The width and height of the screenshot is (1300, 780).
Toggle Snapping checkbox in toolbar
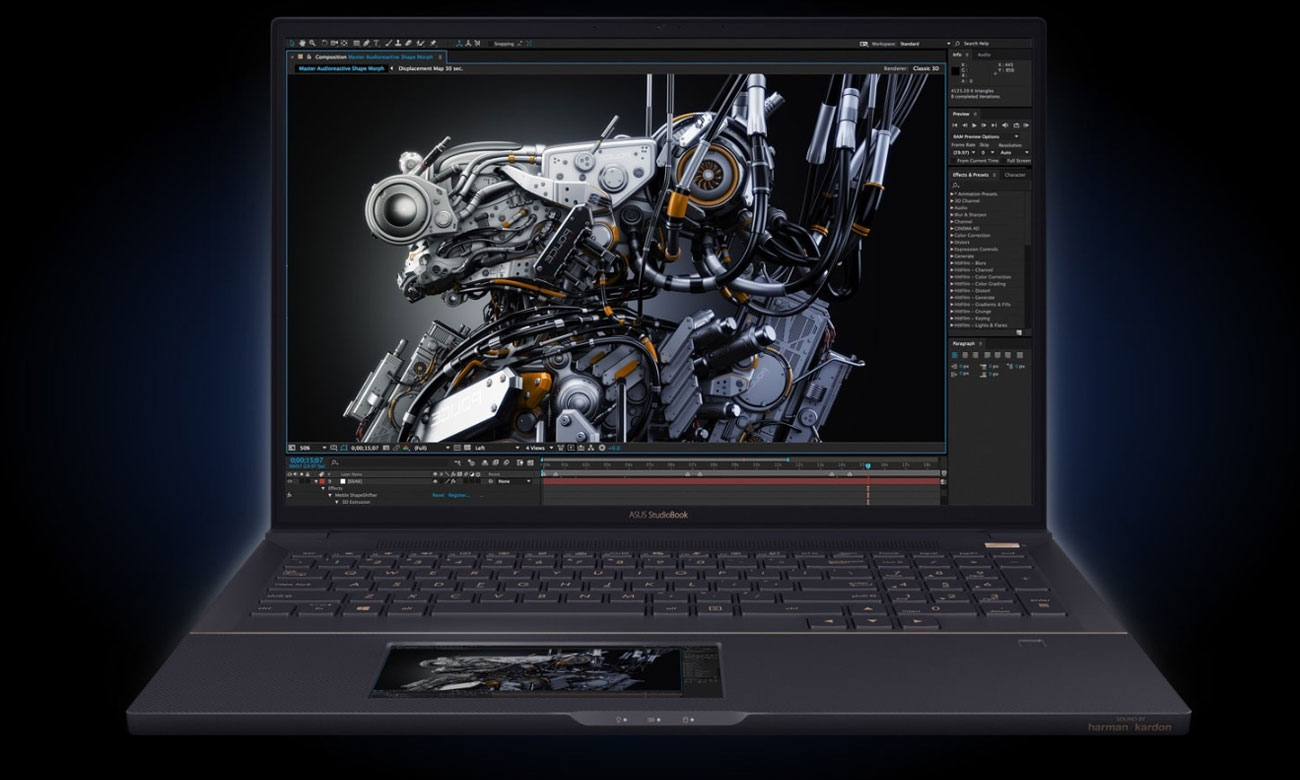click(x=491, y=44)
